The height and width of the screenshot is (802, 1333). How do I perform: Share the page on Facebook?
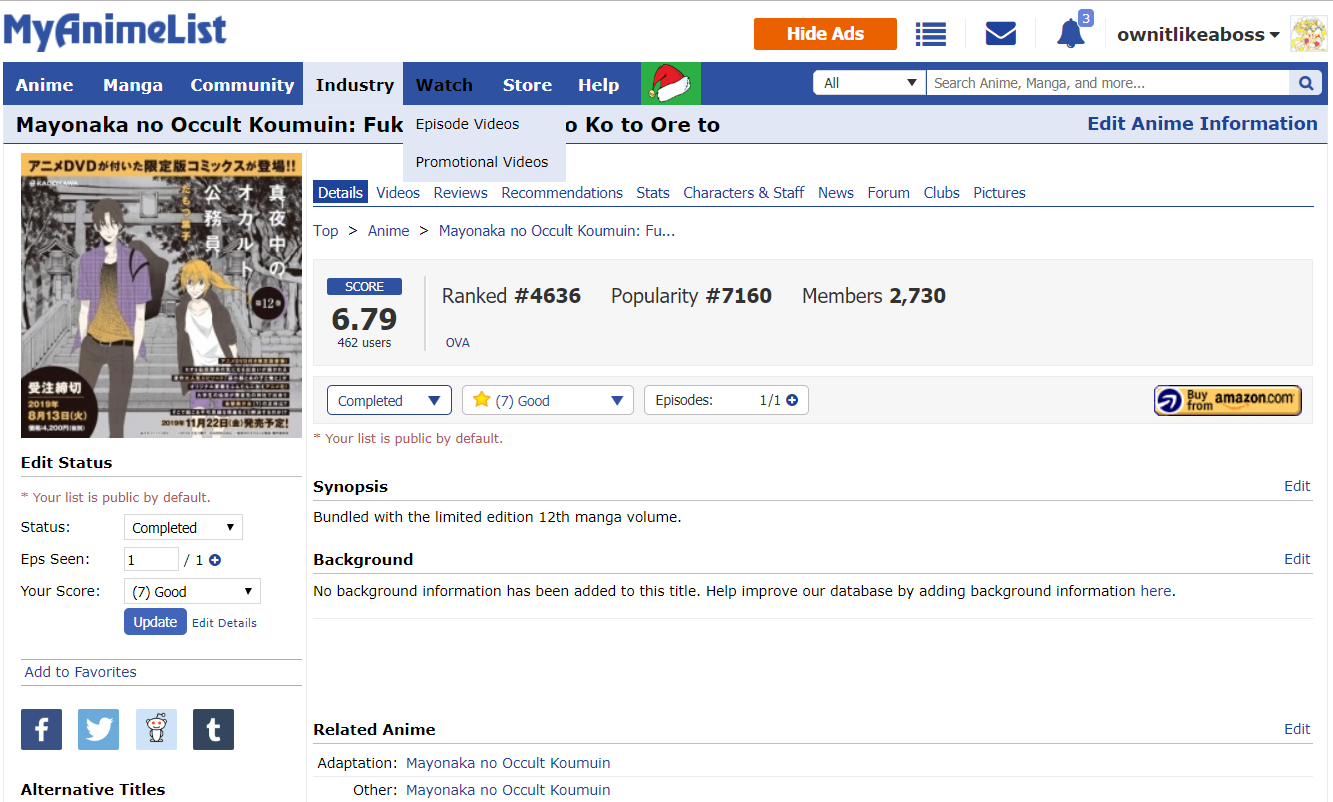pos(41,730)
